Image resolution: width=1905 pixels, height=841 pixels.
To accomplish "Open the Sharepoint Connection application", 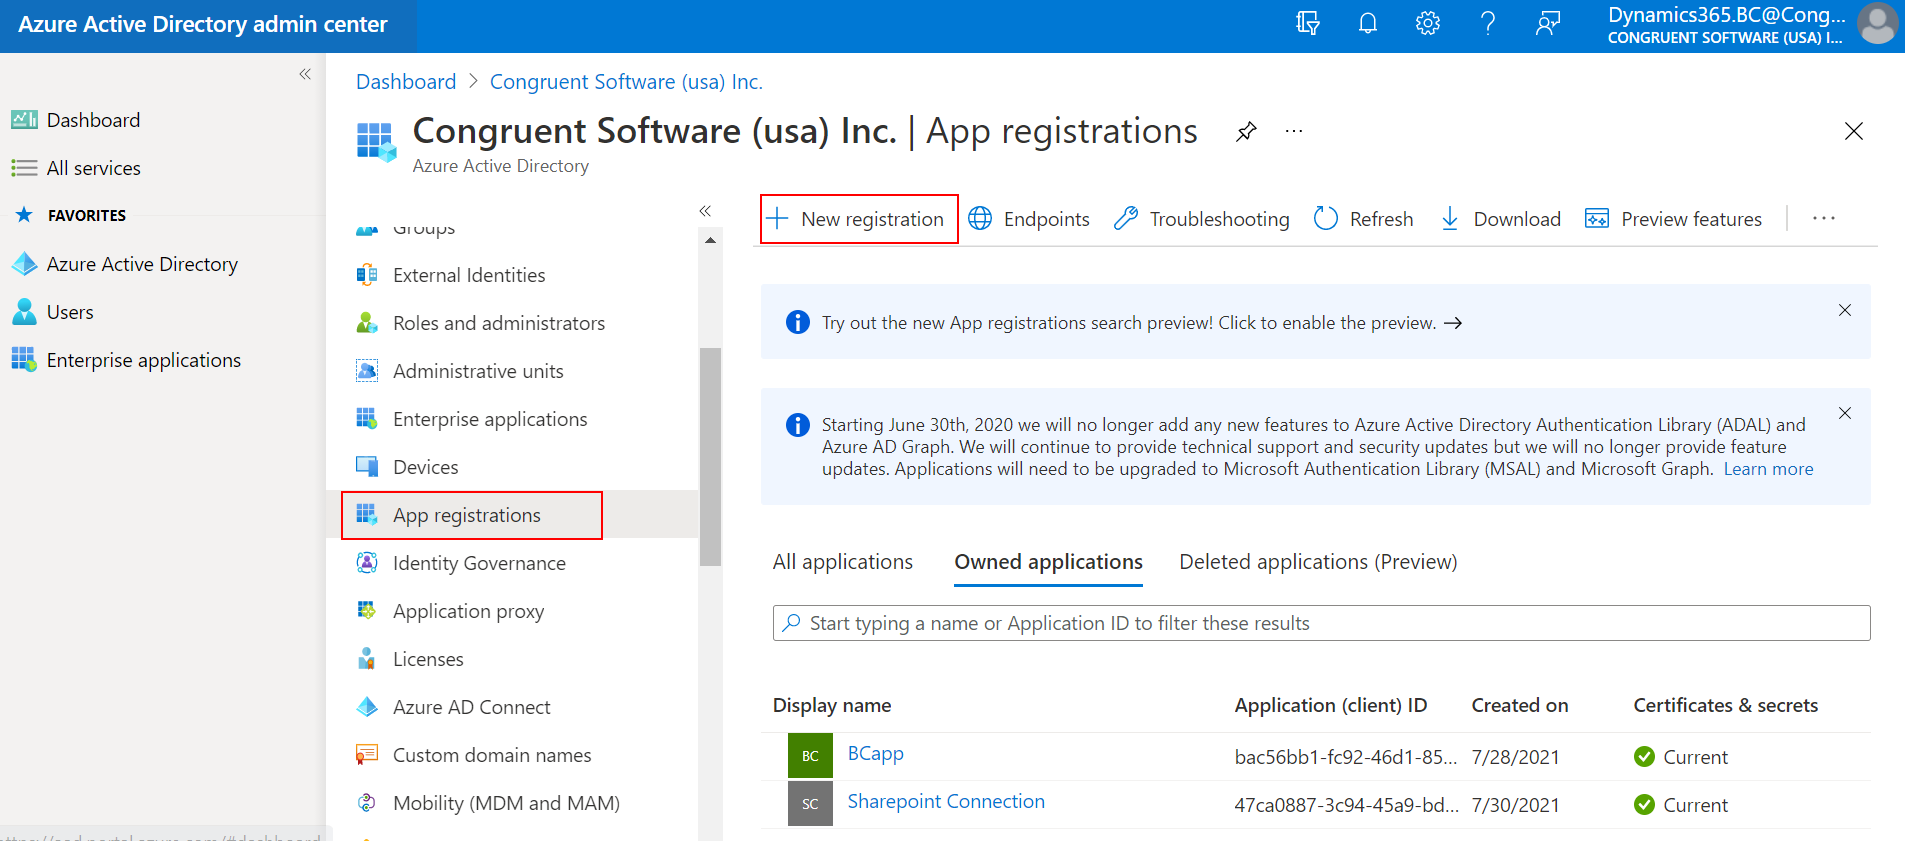I will click(x=946, y=801).
